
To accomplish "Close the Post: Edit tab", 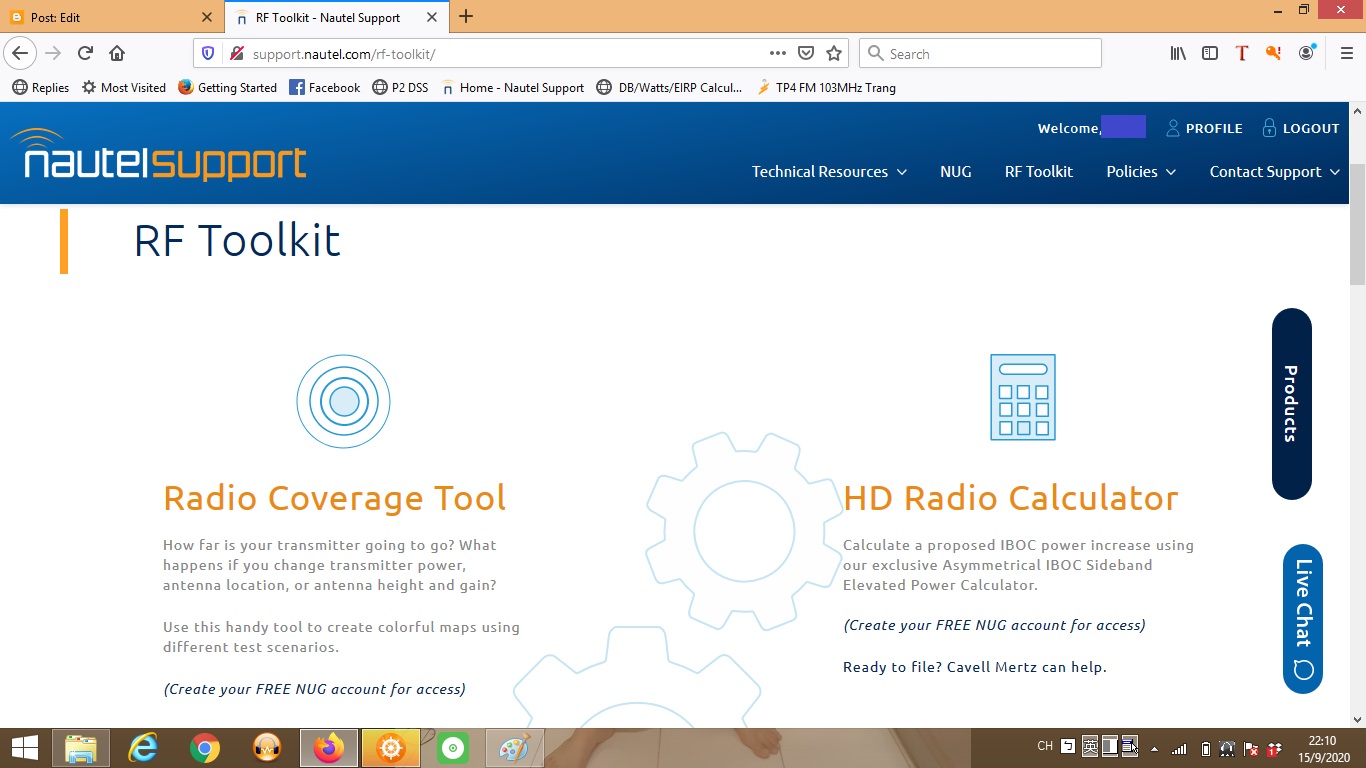I will (207, 17).
